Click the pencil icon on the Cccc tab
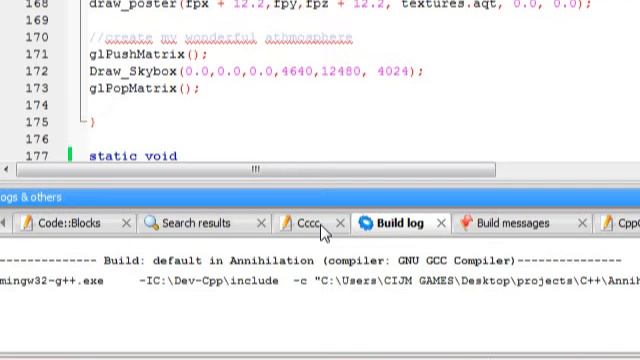640x360 pixels. (286, 223)
